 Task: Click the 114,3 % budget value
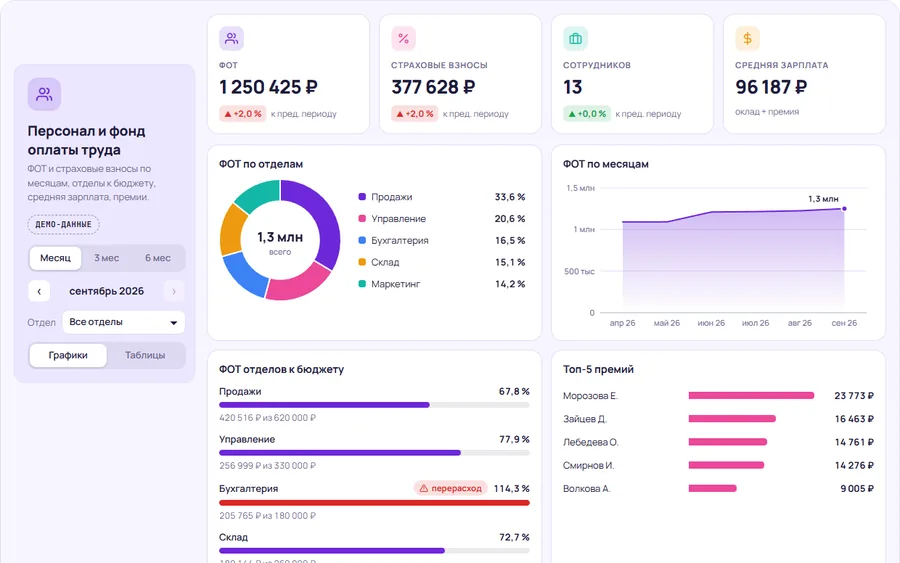point(511,488)
